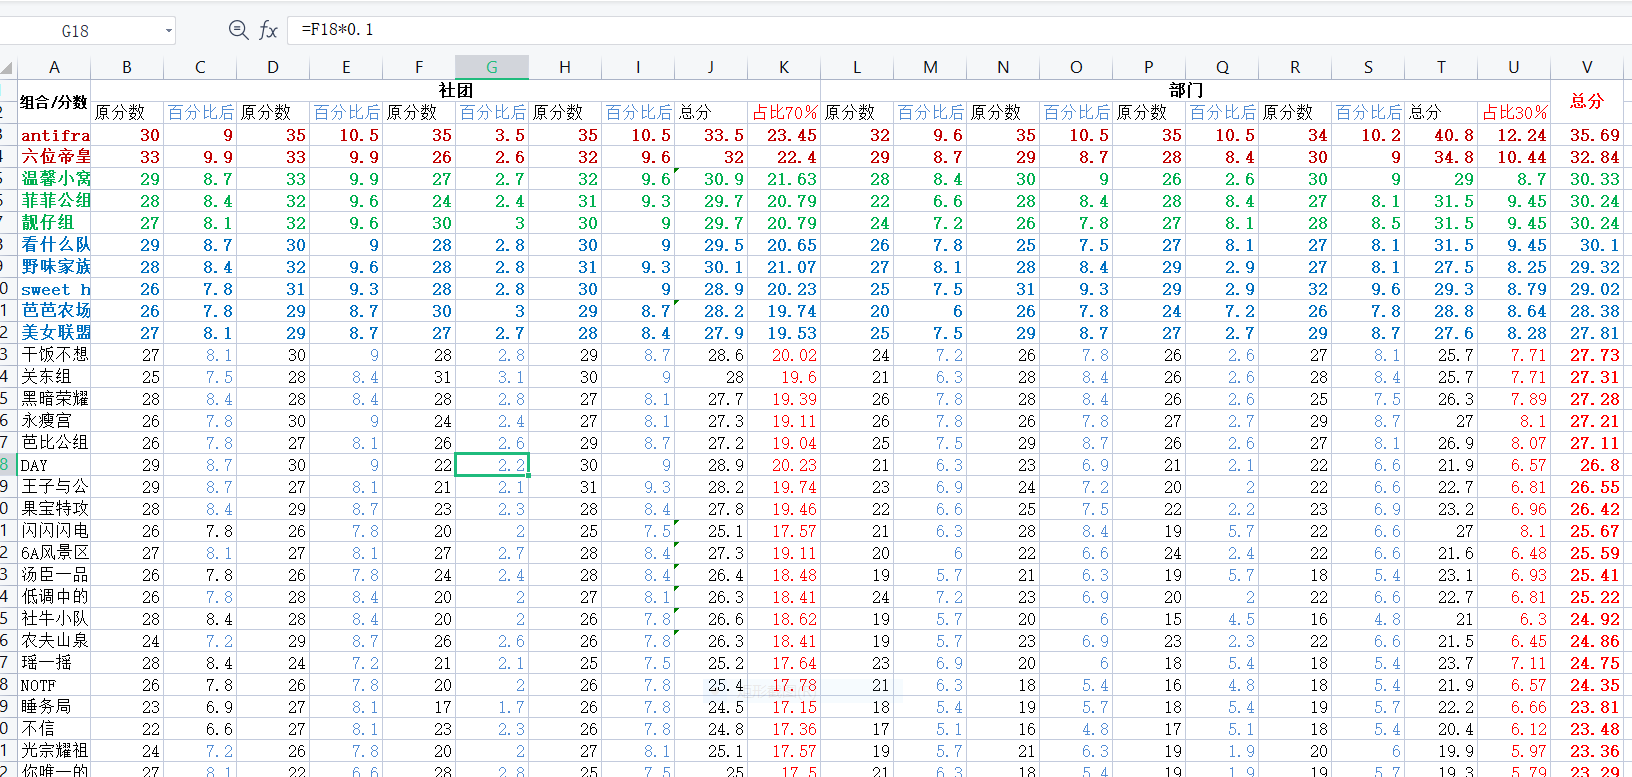The height and width of the screenshot is (777, 1632).
Task: Select the 芭芭农场 team name cell
Action: click(x=54, y=311)
